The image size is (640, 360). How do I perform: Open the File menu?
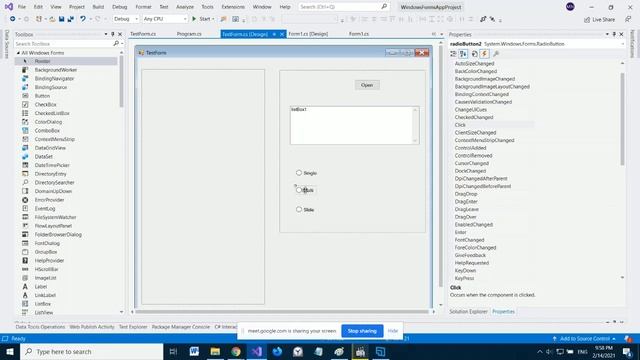click(x=22, y=7)
